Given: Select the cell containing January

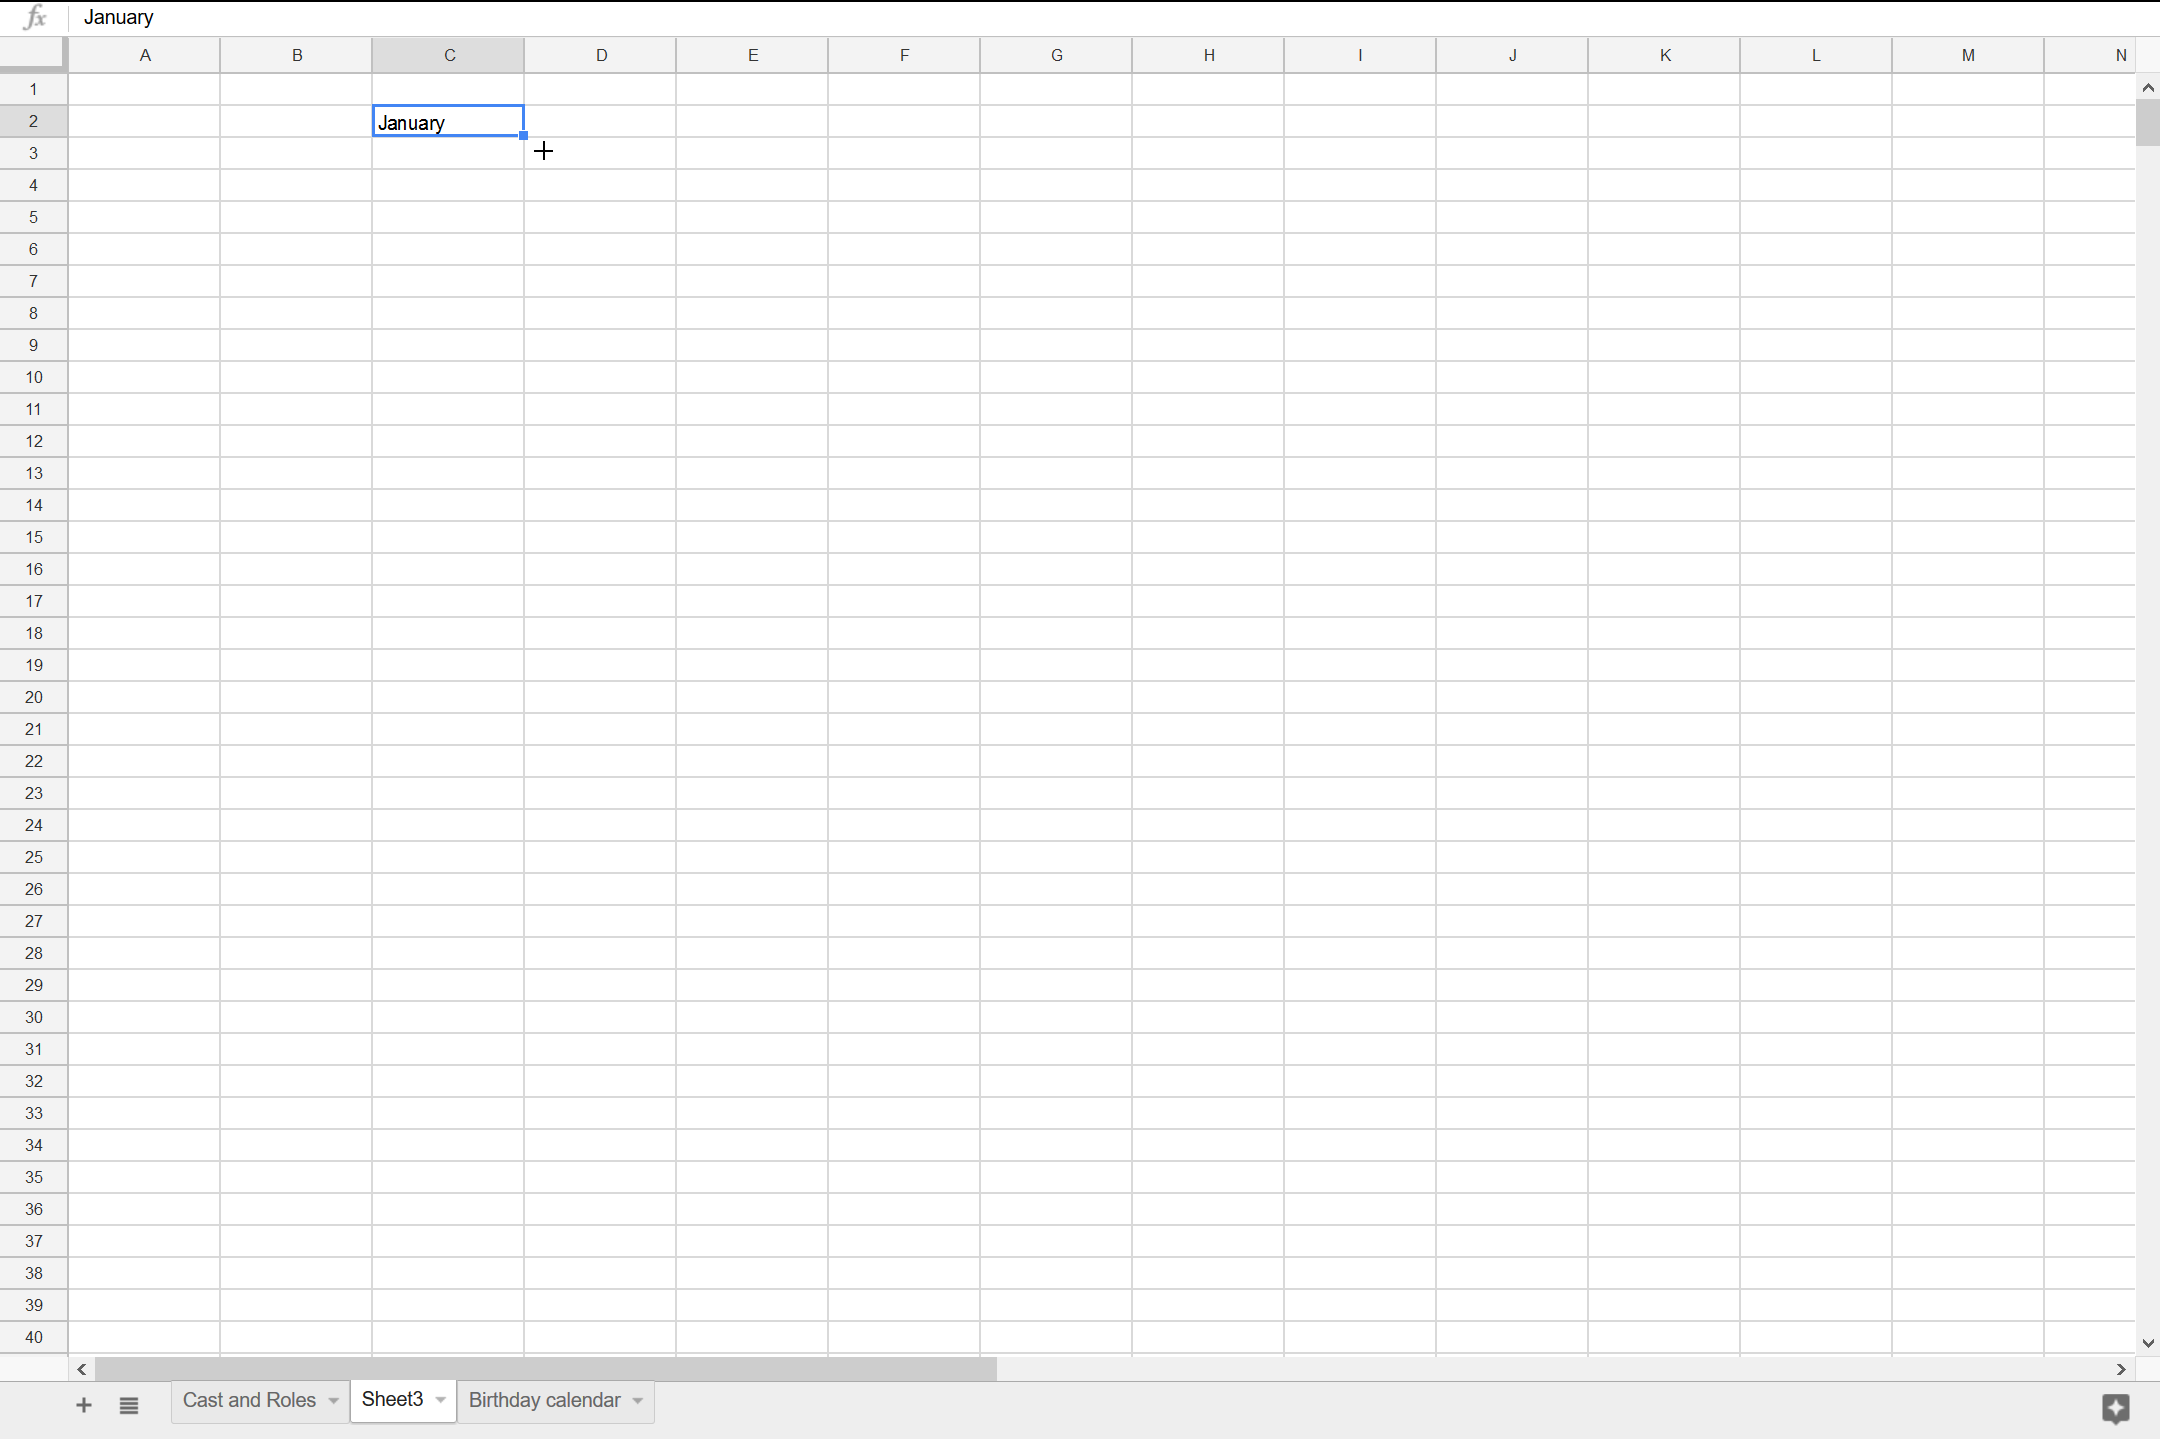Looking at the screenshot, I should coord(447,121).
